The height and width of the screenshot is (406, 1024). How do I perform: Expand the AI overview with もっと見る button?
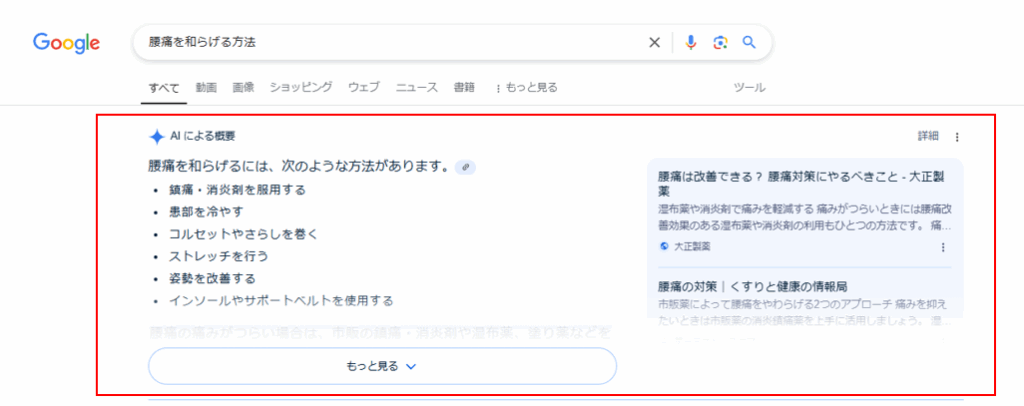click(x=382, y=366)
